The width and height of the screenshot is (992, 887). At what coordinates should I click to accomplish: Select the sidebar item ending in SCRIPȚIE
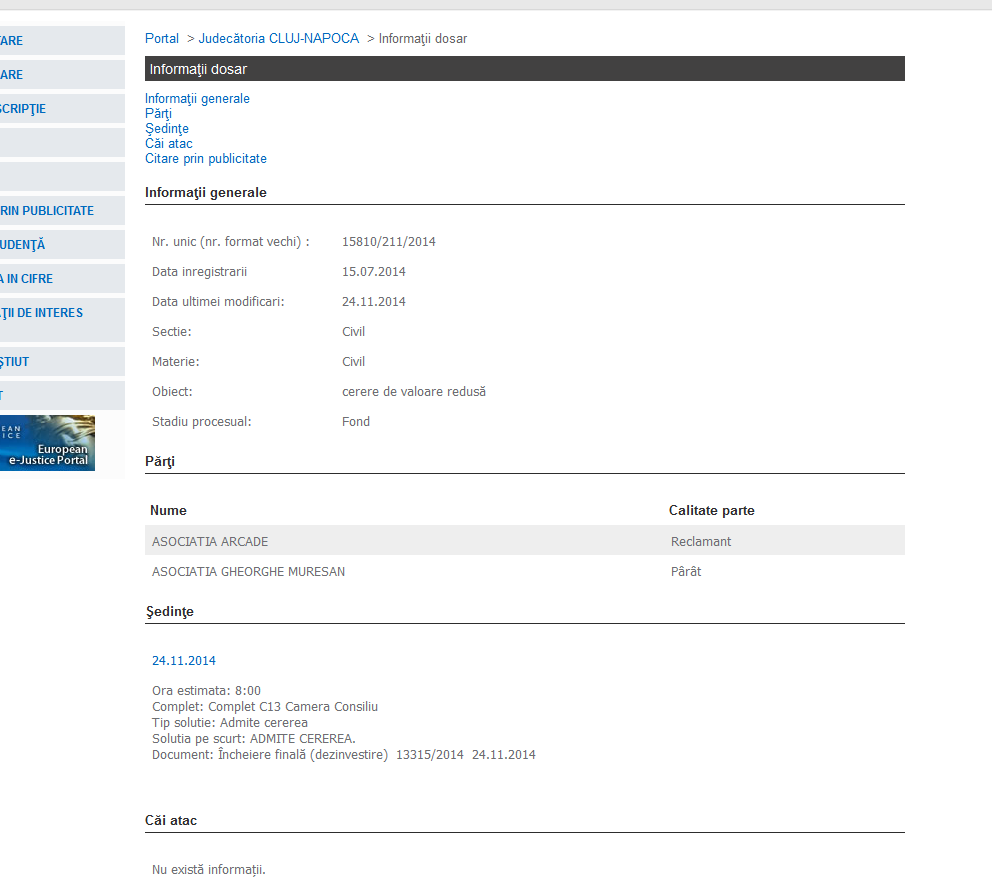point(24,109)
